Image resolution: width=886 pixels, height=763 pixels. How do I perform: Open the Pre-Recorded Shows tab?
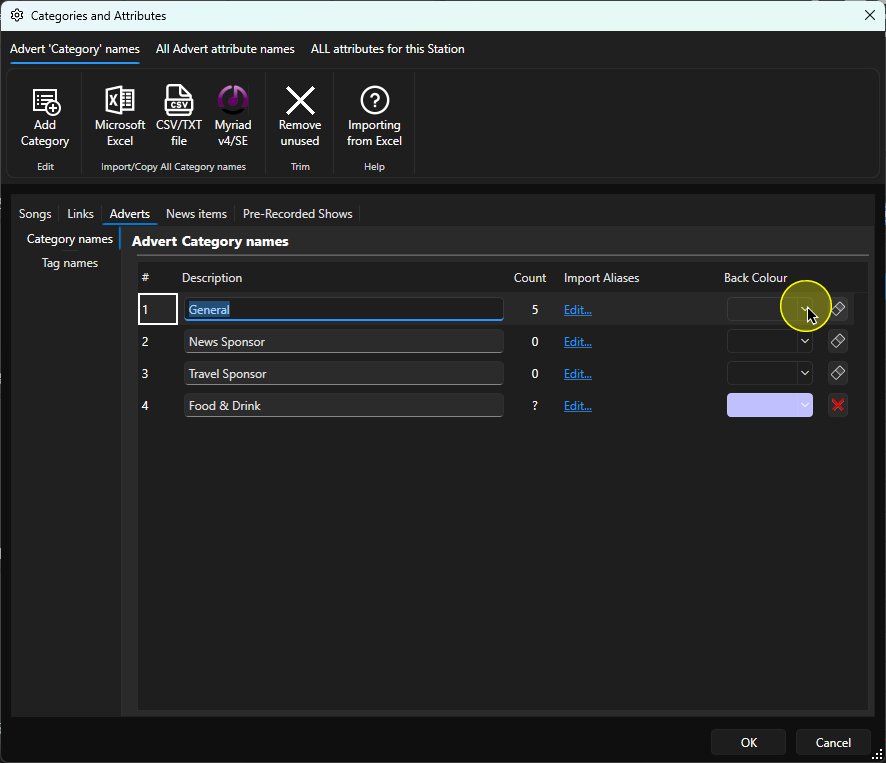(298, 214)
